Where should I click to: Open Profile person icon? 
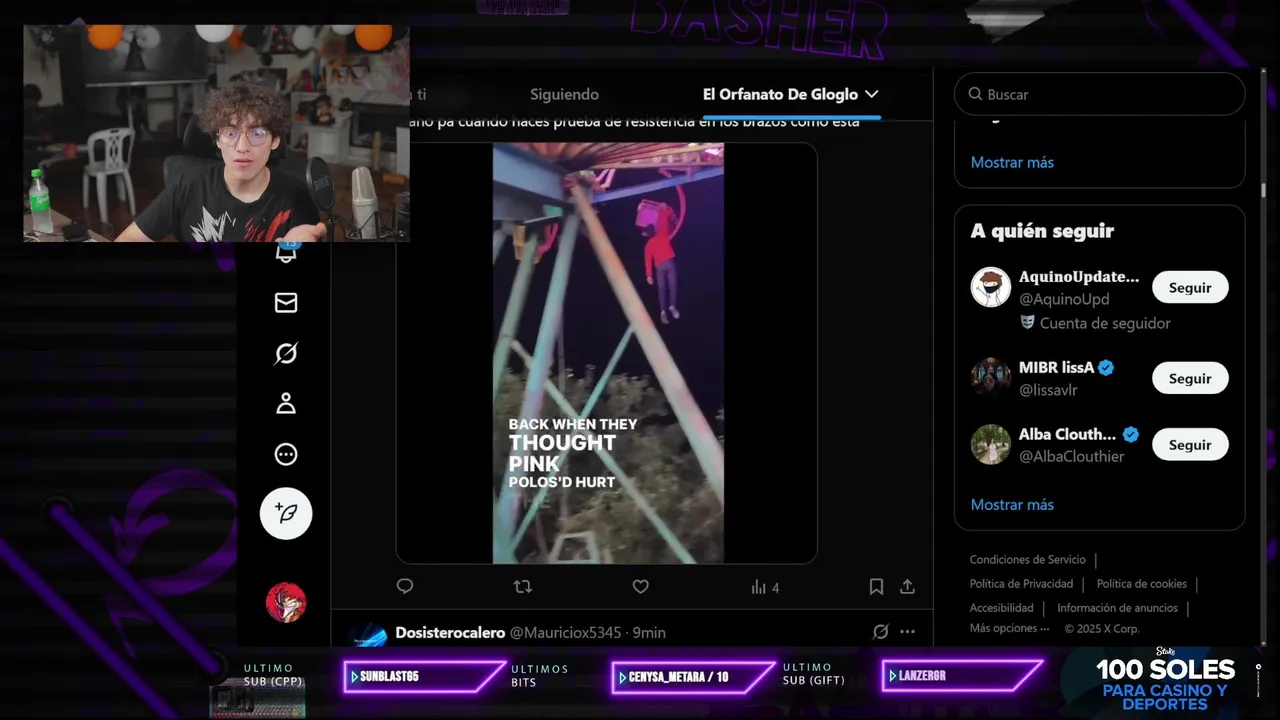(x=286, y=403)
